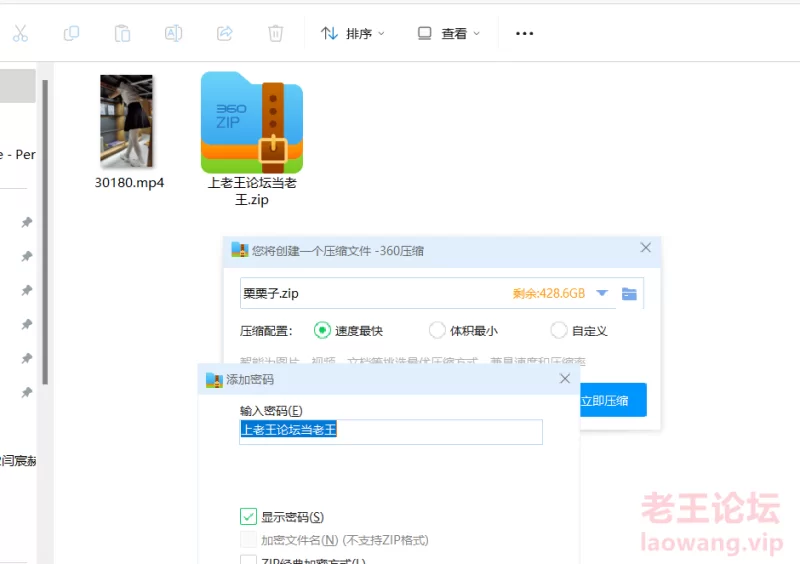Click the Delete trash icon

276,34
